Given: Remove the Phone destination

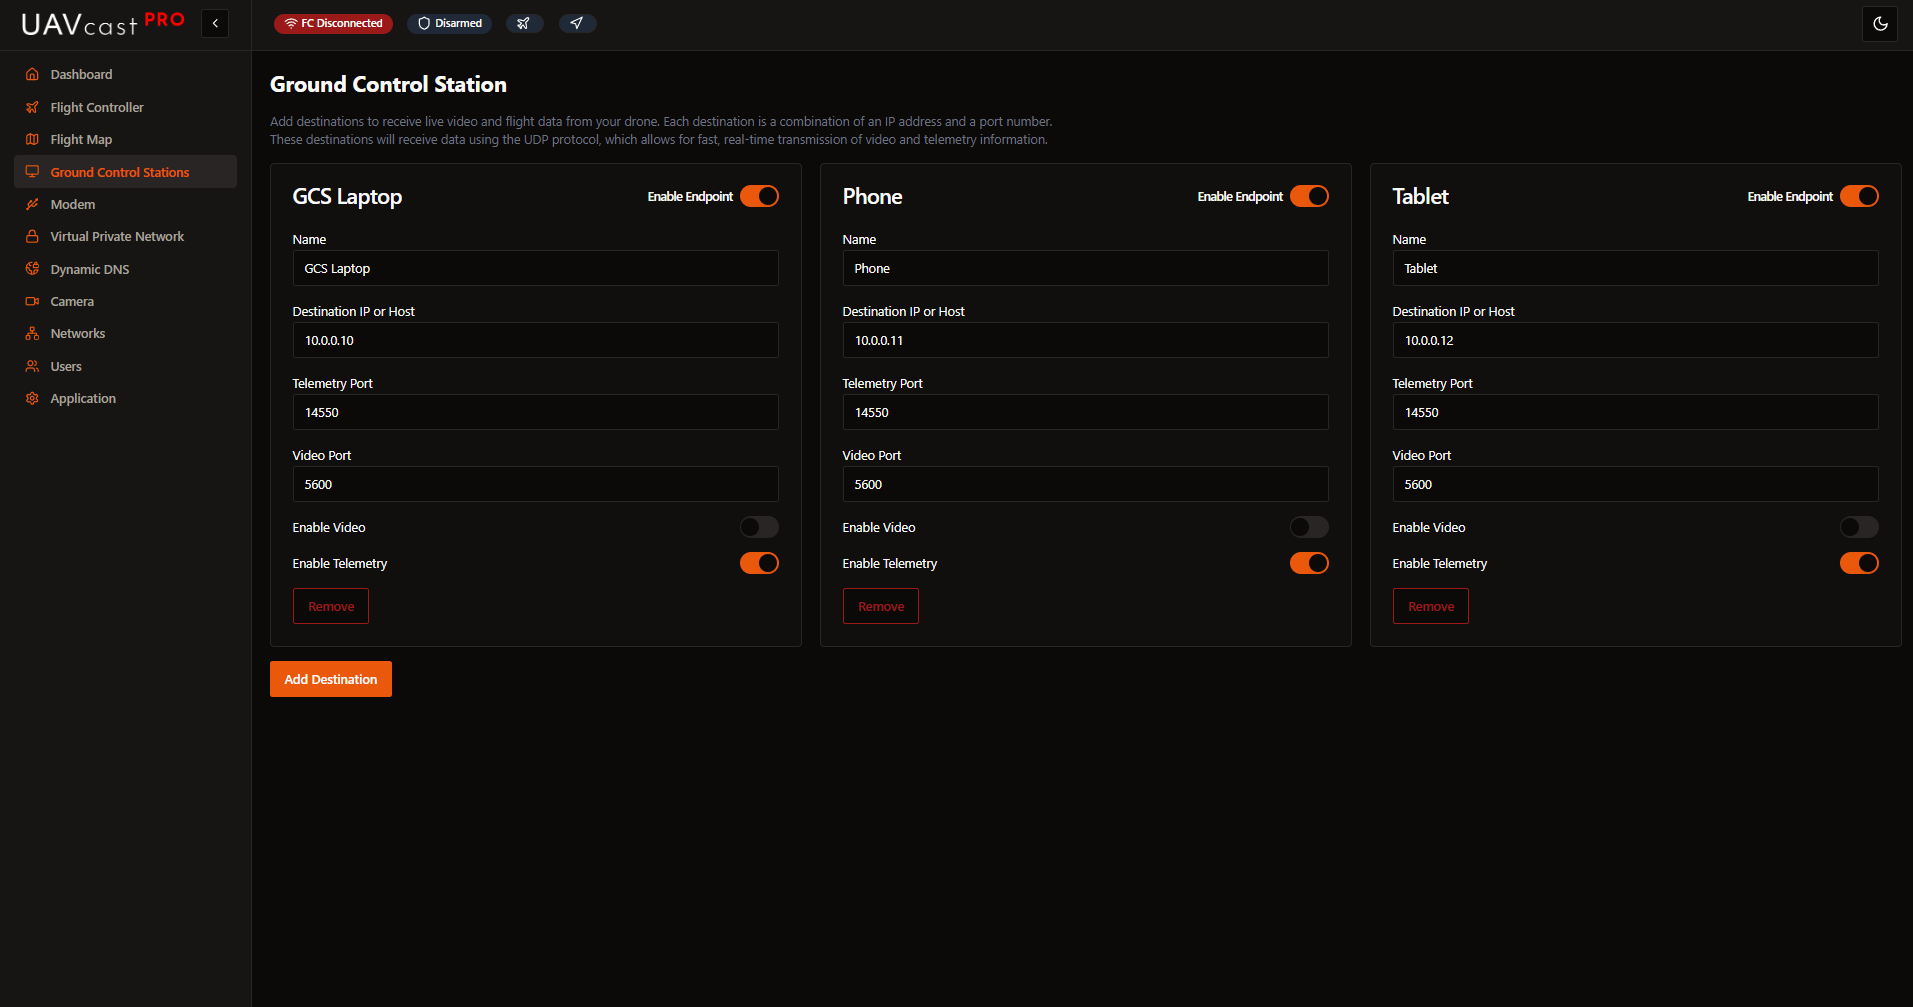Looking at the screenshot, I should [880, 606].
